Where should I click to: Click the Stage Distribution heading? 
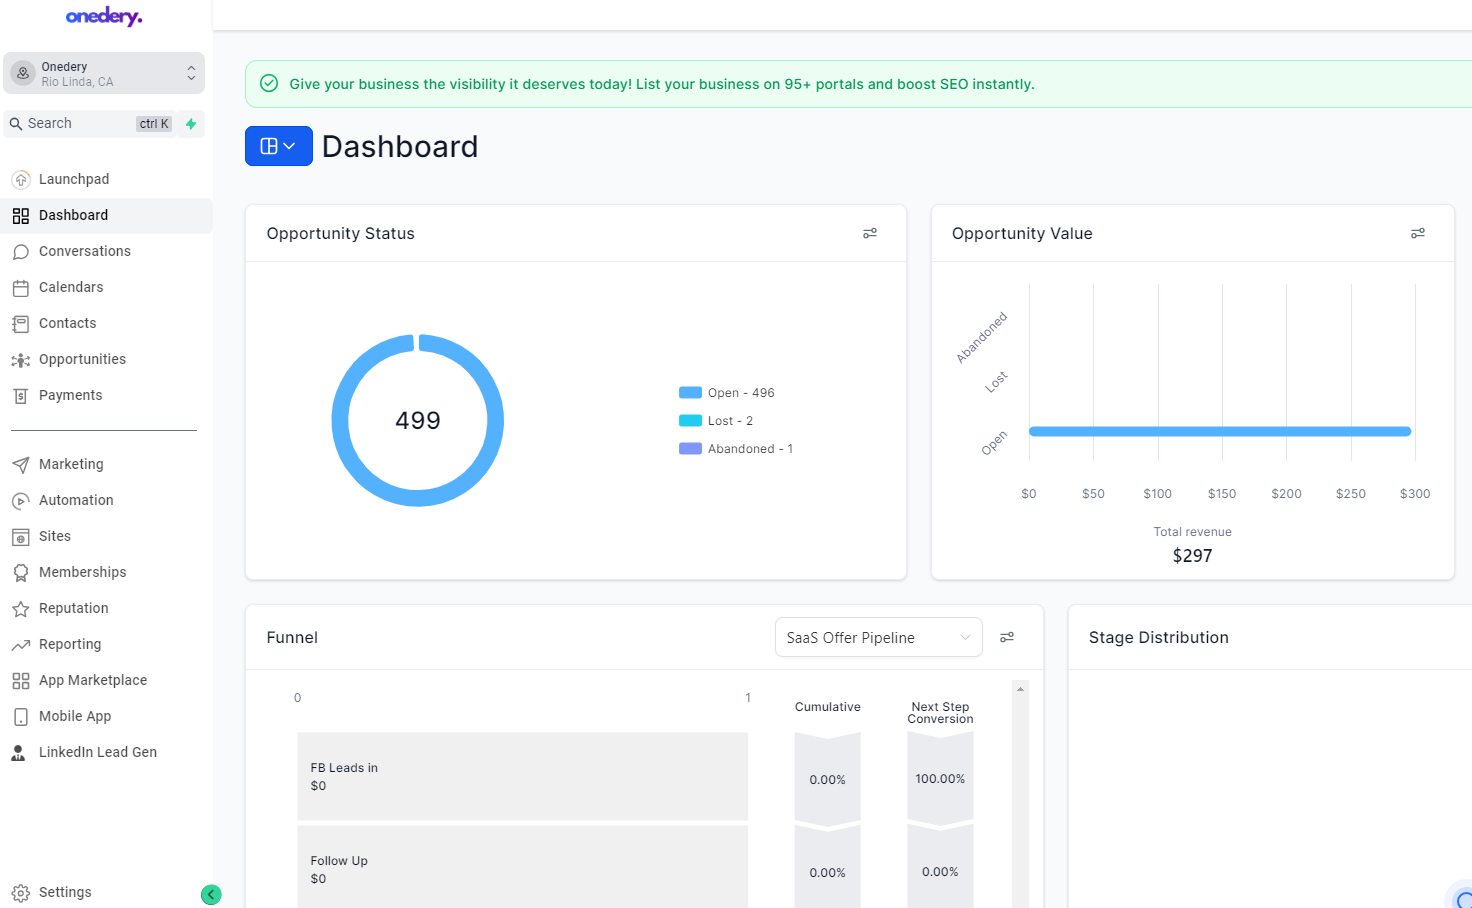tap(1158, 638)
